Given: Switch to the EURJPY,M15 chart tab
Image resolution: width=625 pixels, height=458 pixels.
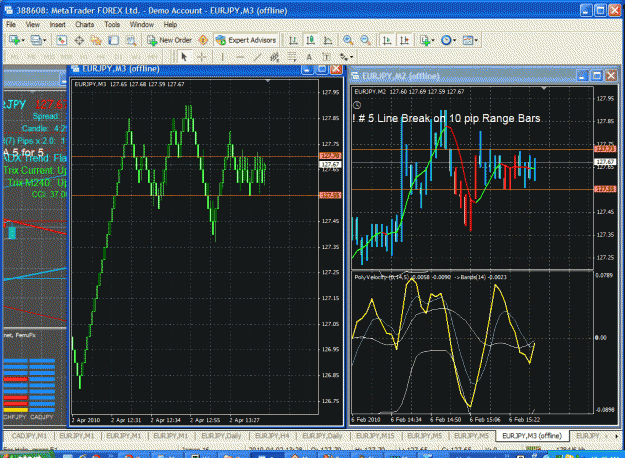Looking at the screenshot, I should pyautogui.click(x=375, y=436).
